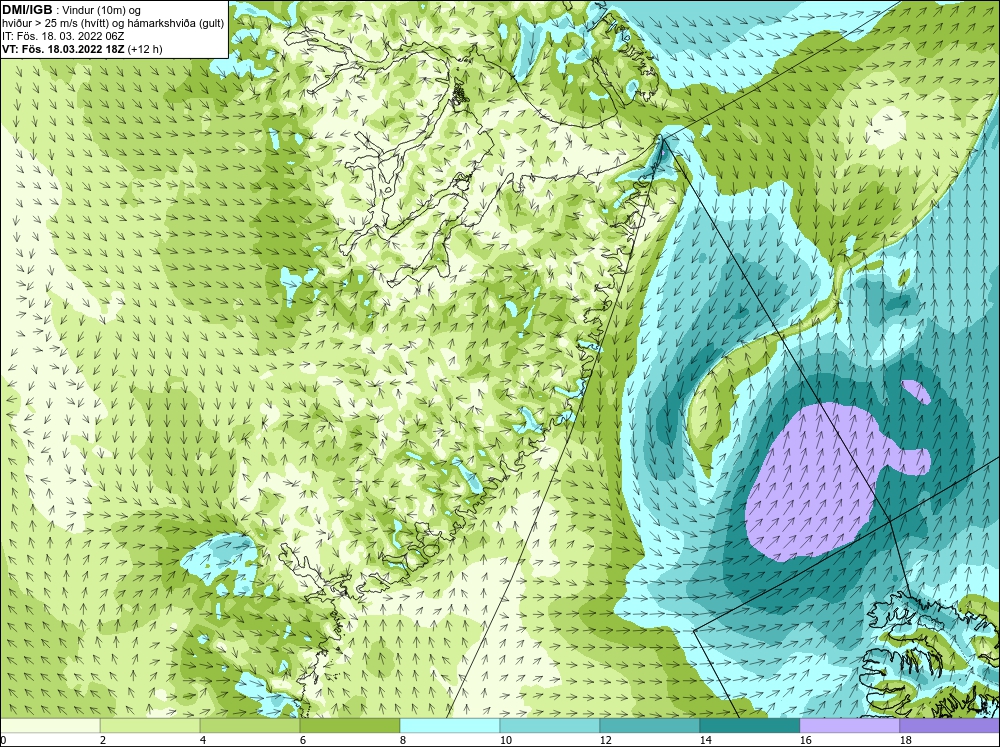Click the above 18 m/s purple swatch
This screenshot has width=1000, height=747.
coord(949,725)
